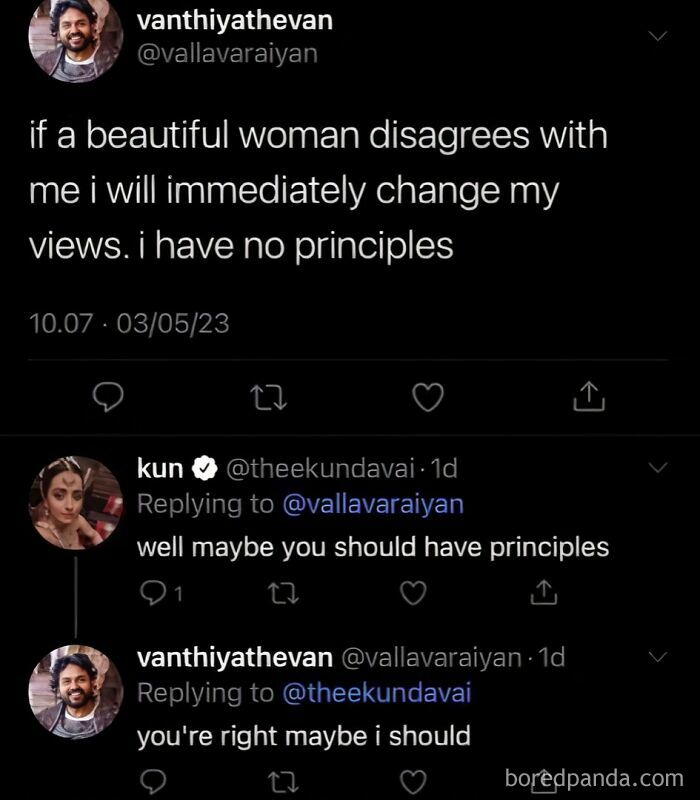Expand the chevron on the main tweet
The height and width of the screenshot is (800, 700).
click(658, 33)
